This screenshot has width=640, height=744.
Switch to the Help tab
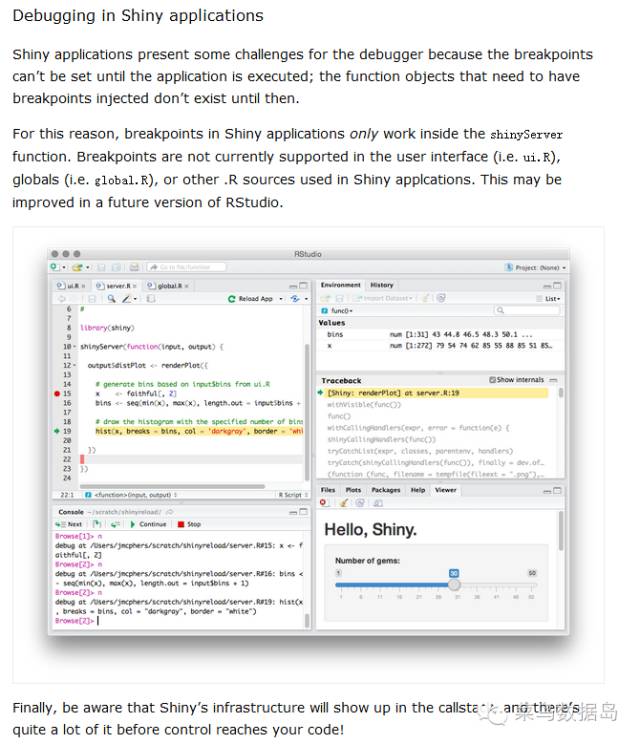(418, 490)
